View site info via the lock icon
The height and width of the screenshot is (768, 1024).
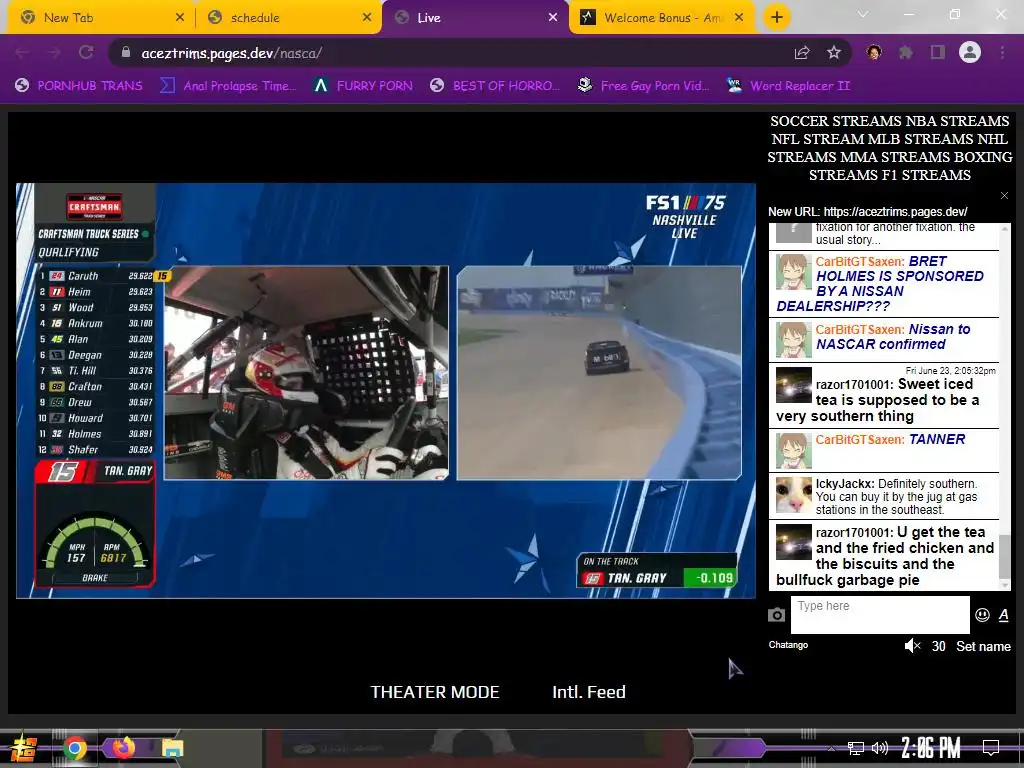(x=126, y=53)
